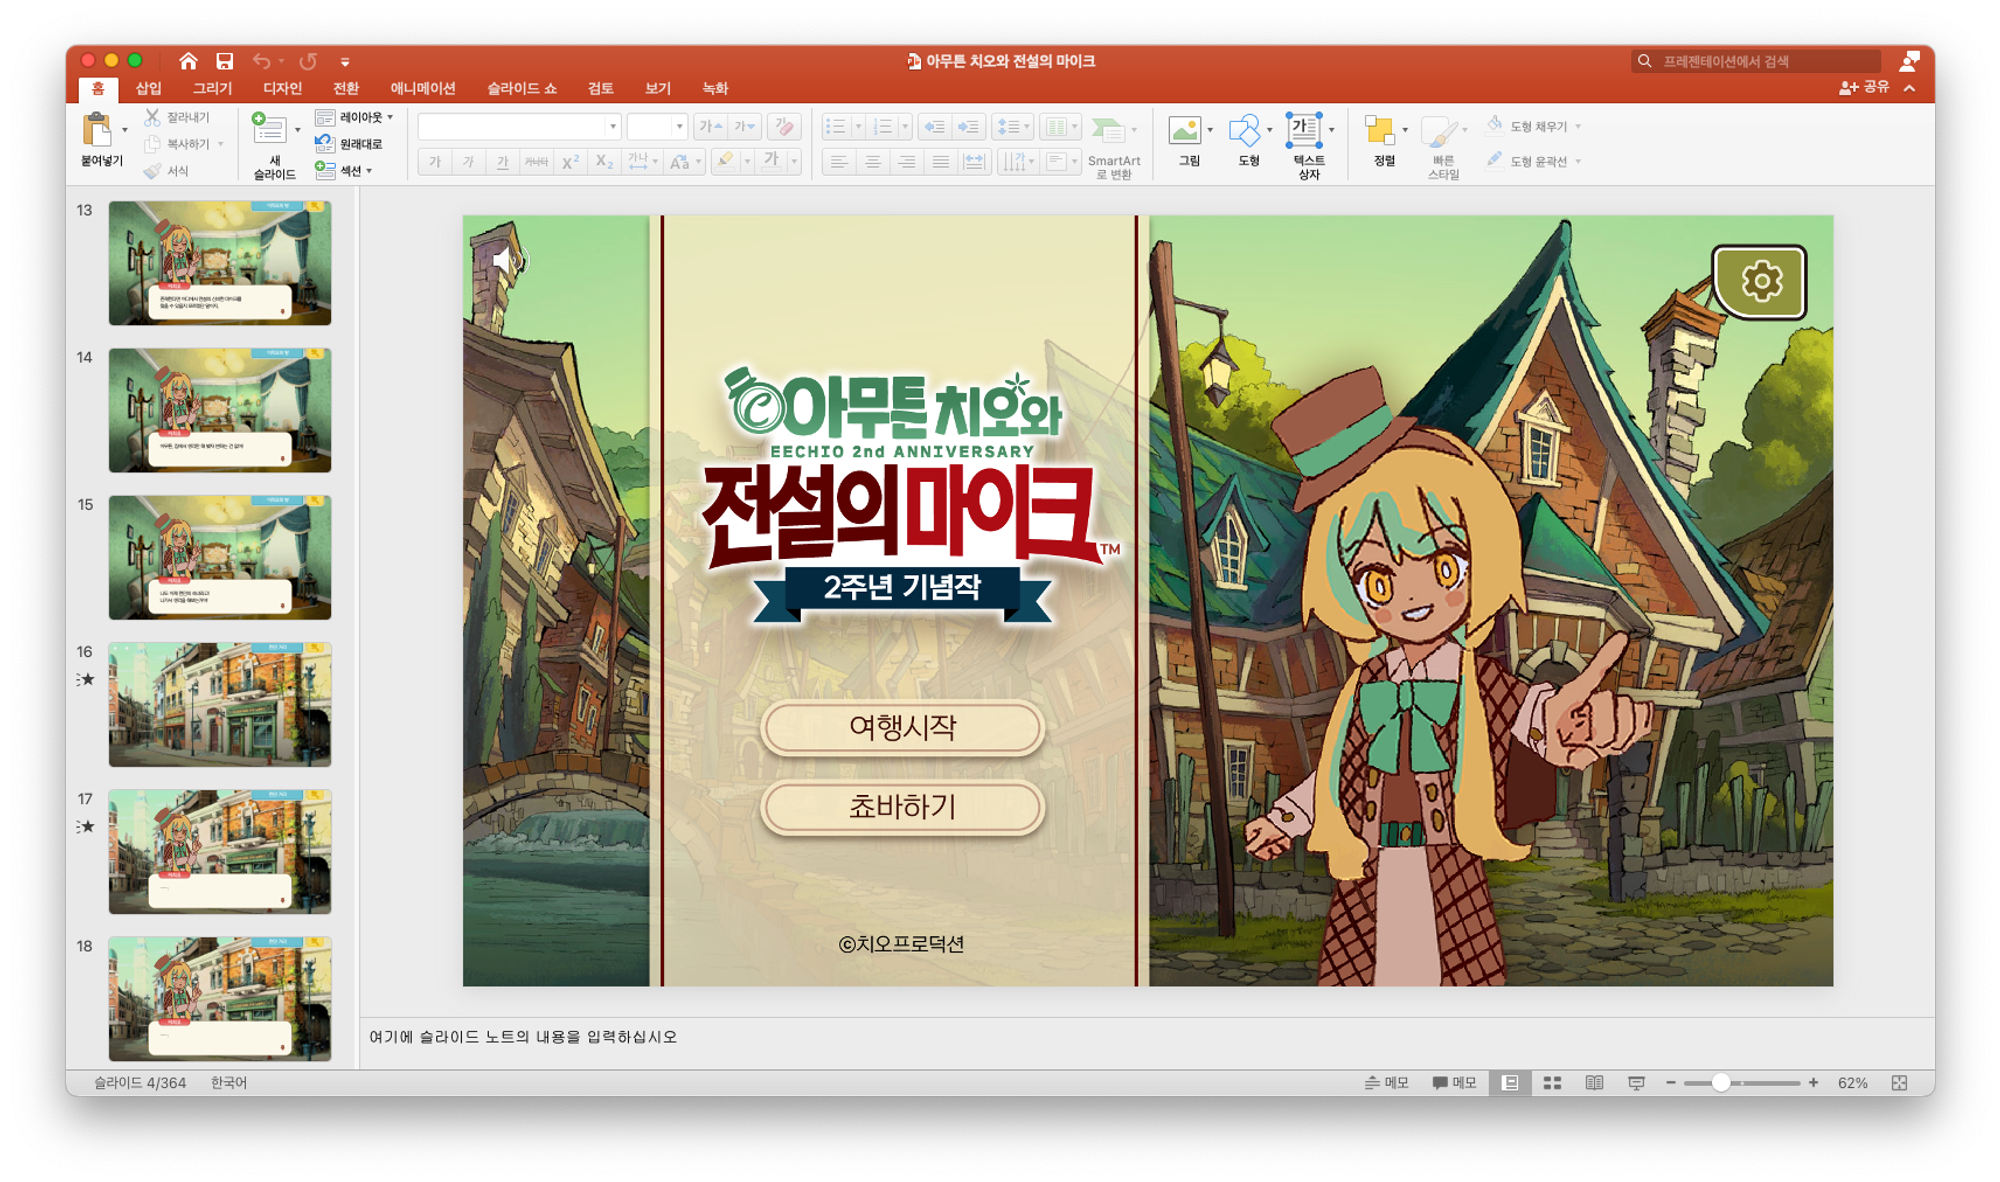Click the Arrange (정렬) icon

click(x=1380, y=131)
